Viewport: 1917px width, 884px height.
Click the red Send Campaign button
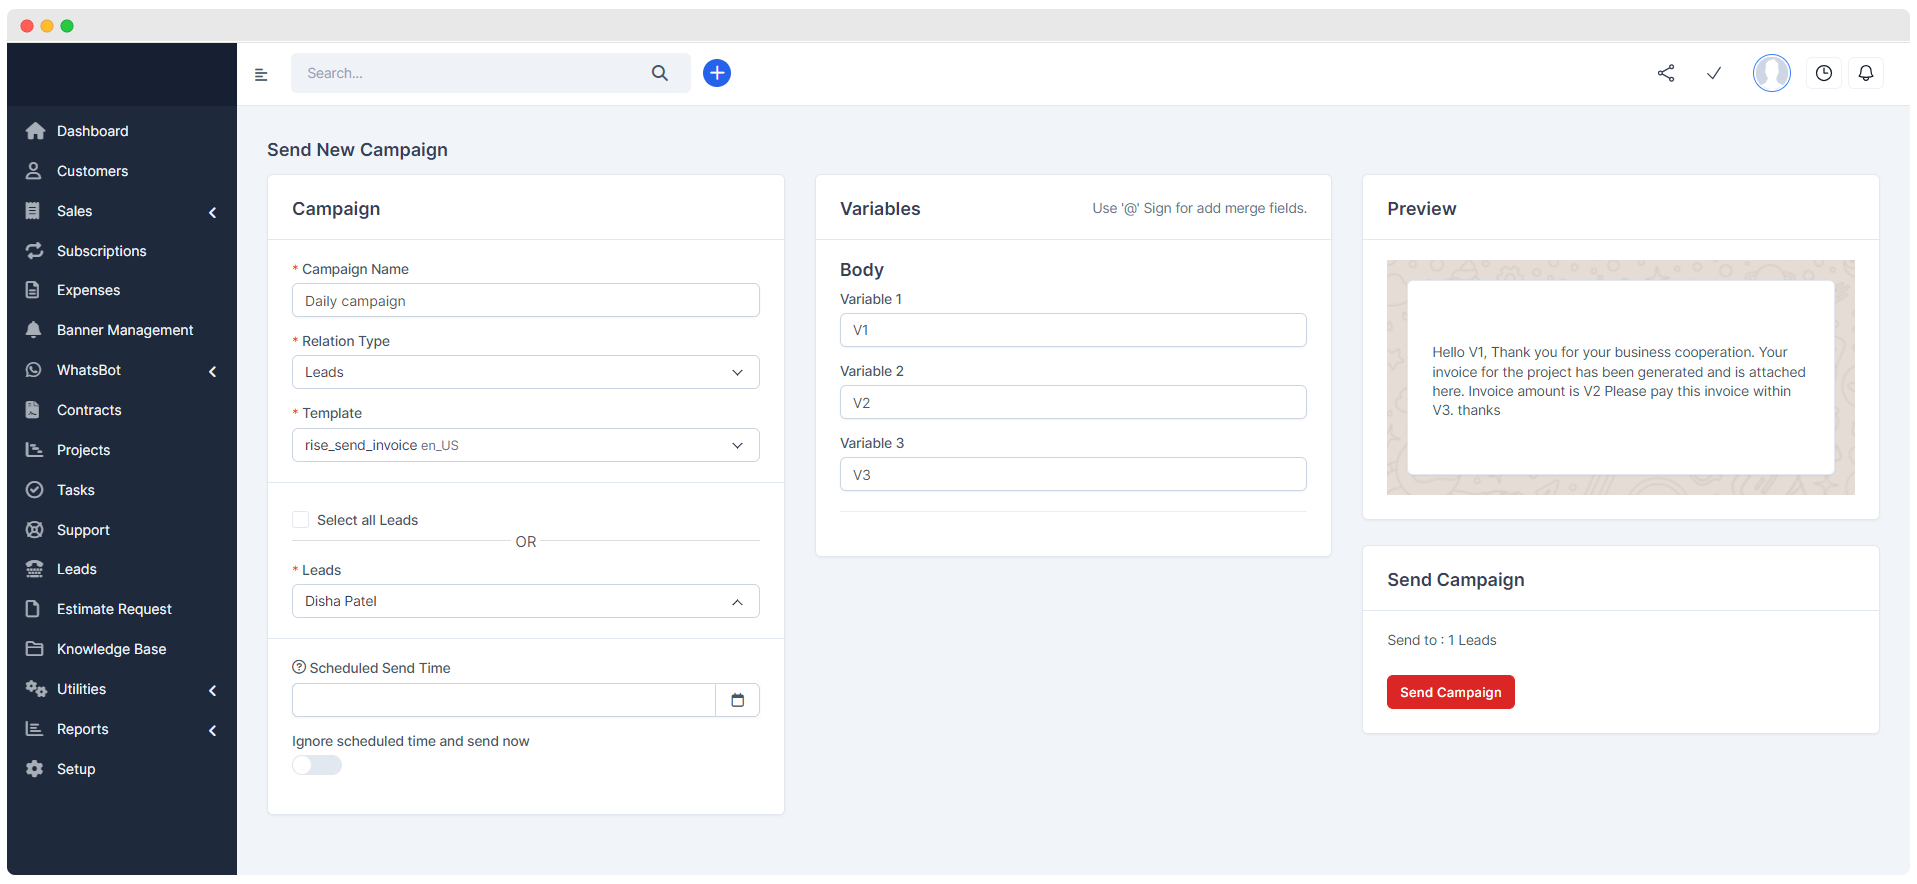tap(1449, 692)
